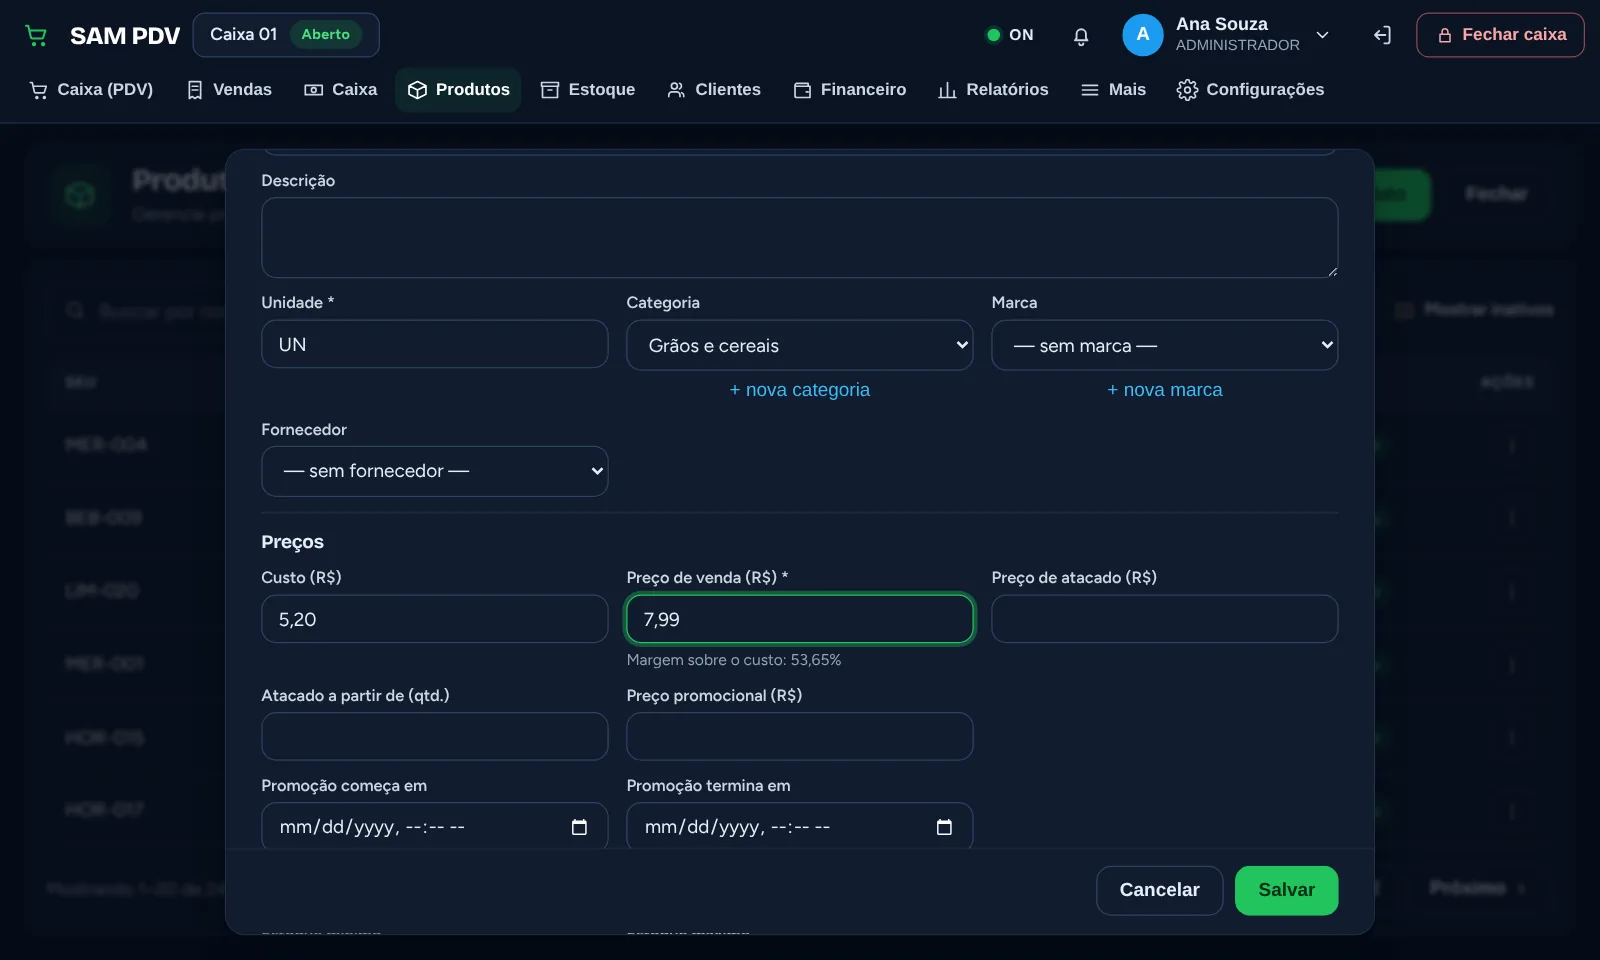
Task: Click the Promoção termina em date field
Action: click(x=799, y=826)
